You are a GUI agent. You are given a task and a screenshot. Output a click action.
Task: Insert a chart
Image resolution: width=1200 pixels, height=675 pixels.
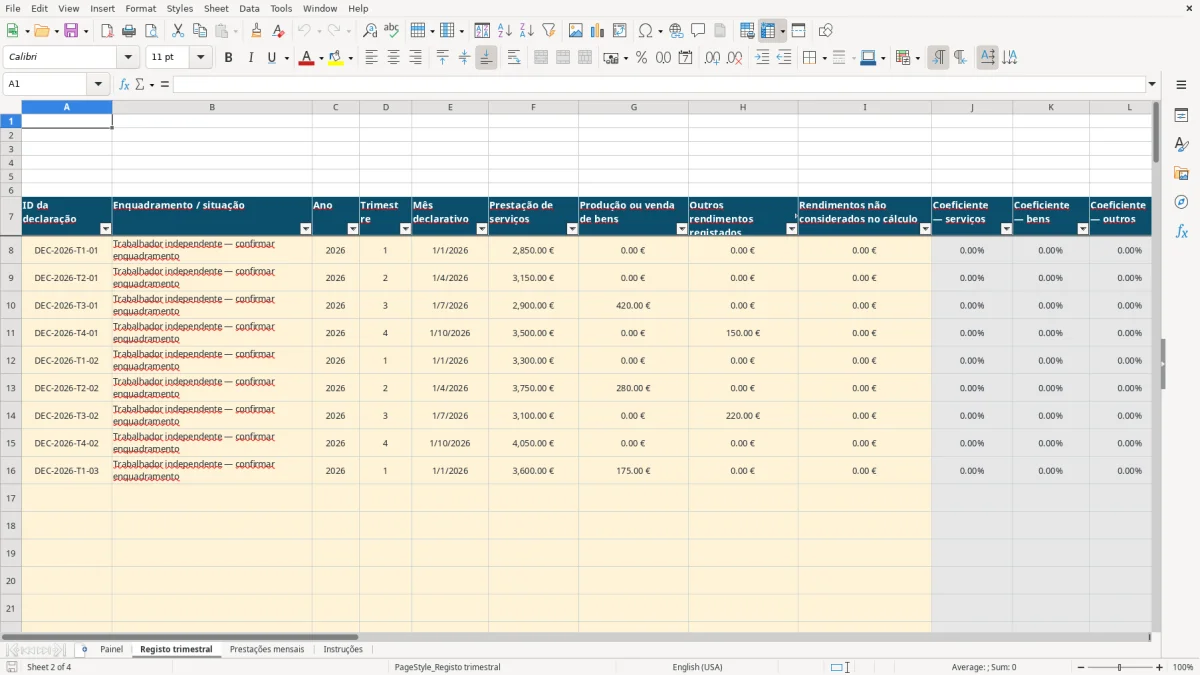coord(598,31)
